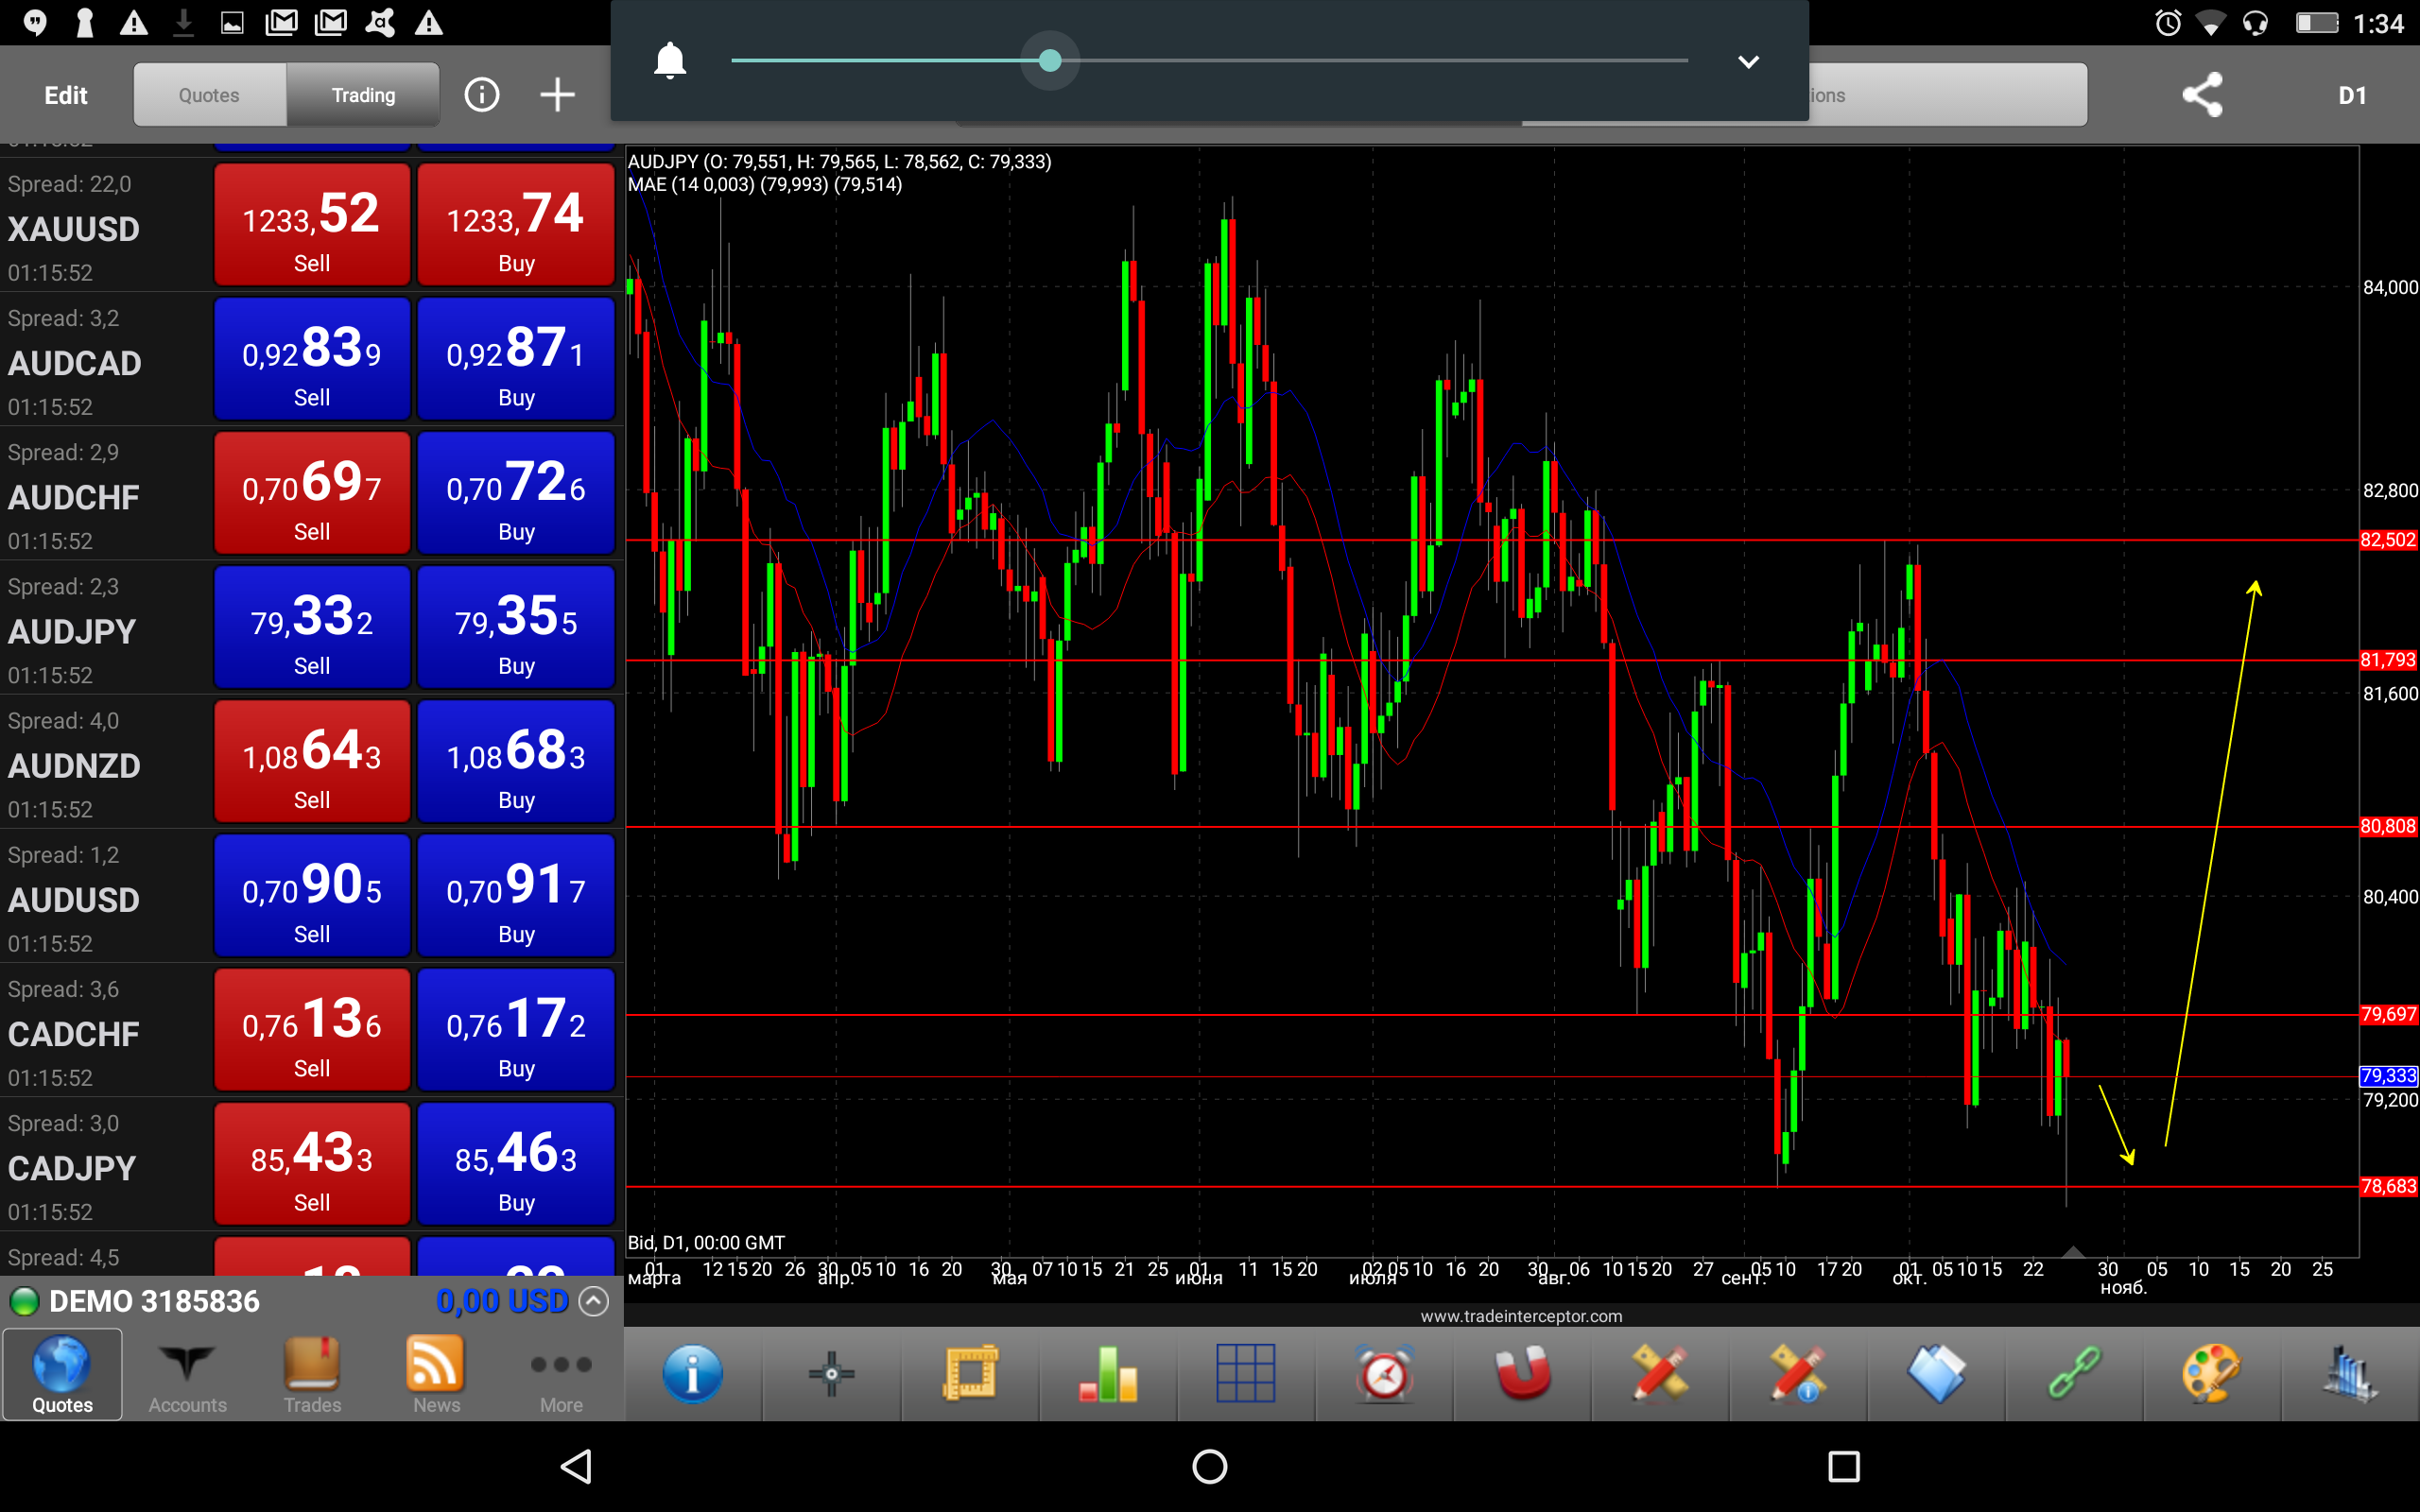Tap the Edit button

[66, 95]
